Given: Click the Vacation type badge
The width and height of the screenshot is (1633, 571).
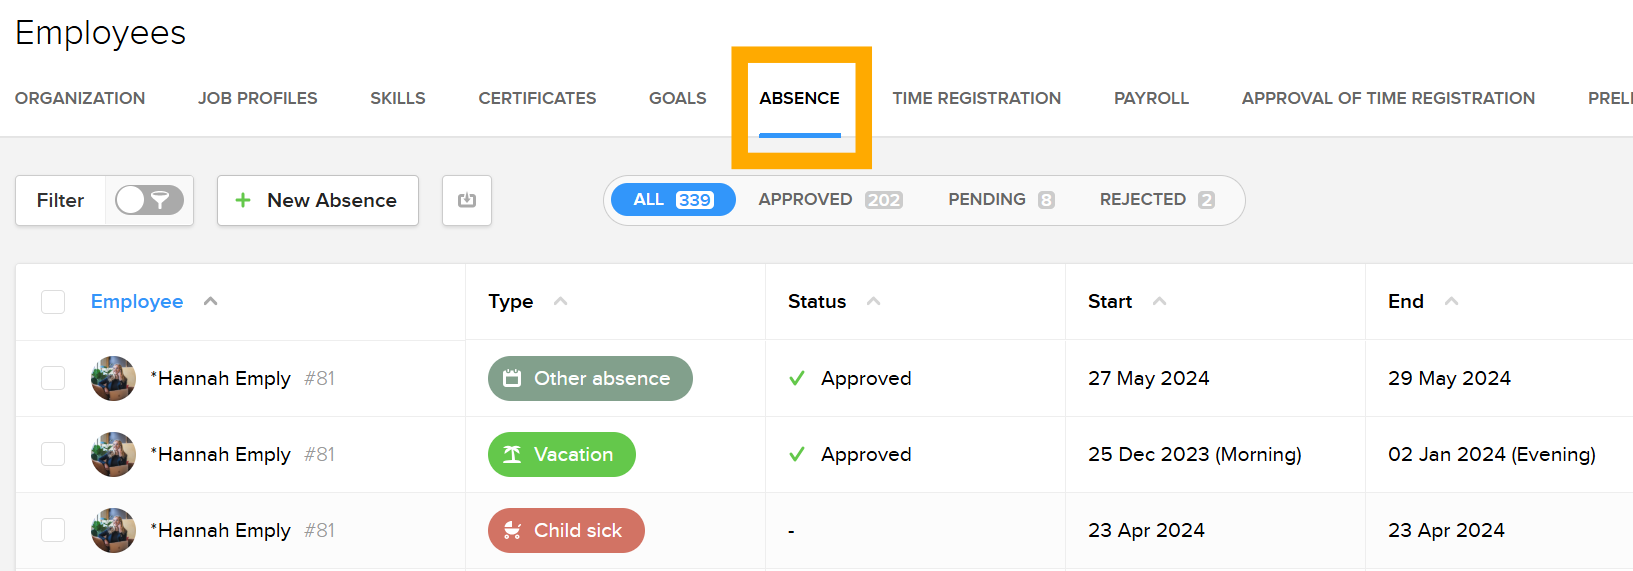Looking at the screenshot, I should (x=561, y=454).
